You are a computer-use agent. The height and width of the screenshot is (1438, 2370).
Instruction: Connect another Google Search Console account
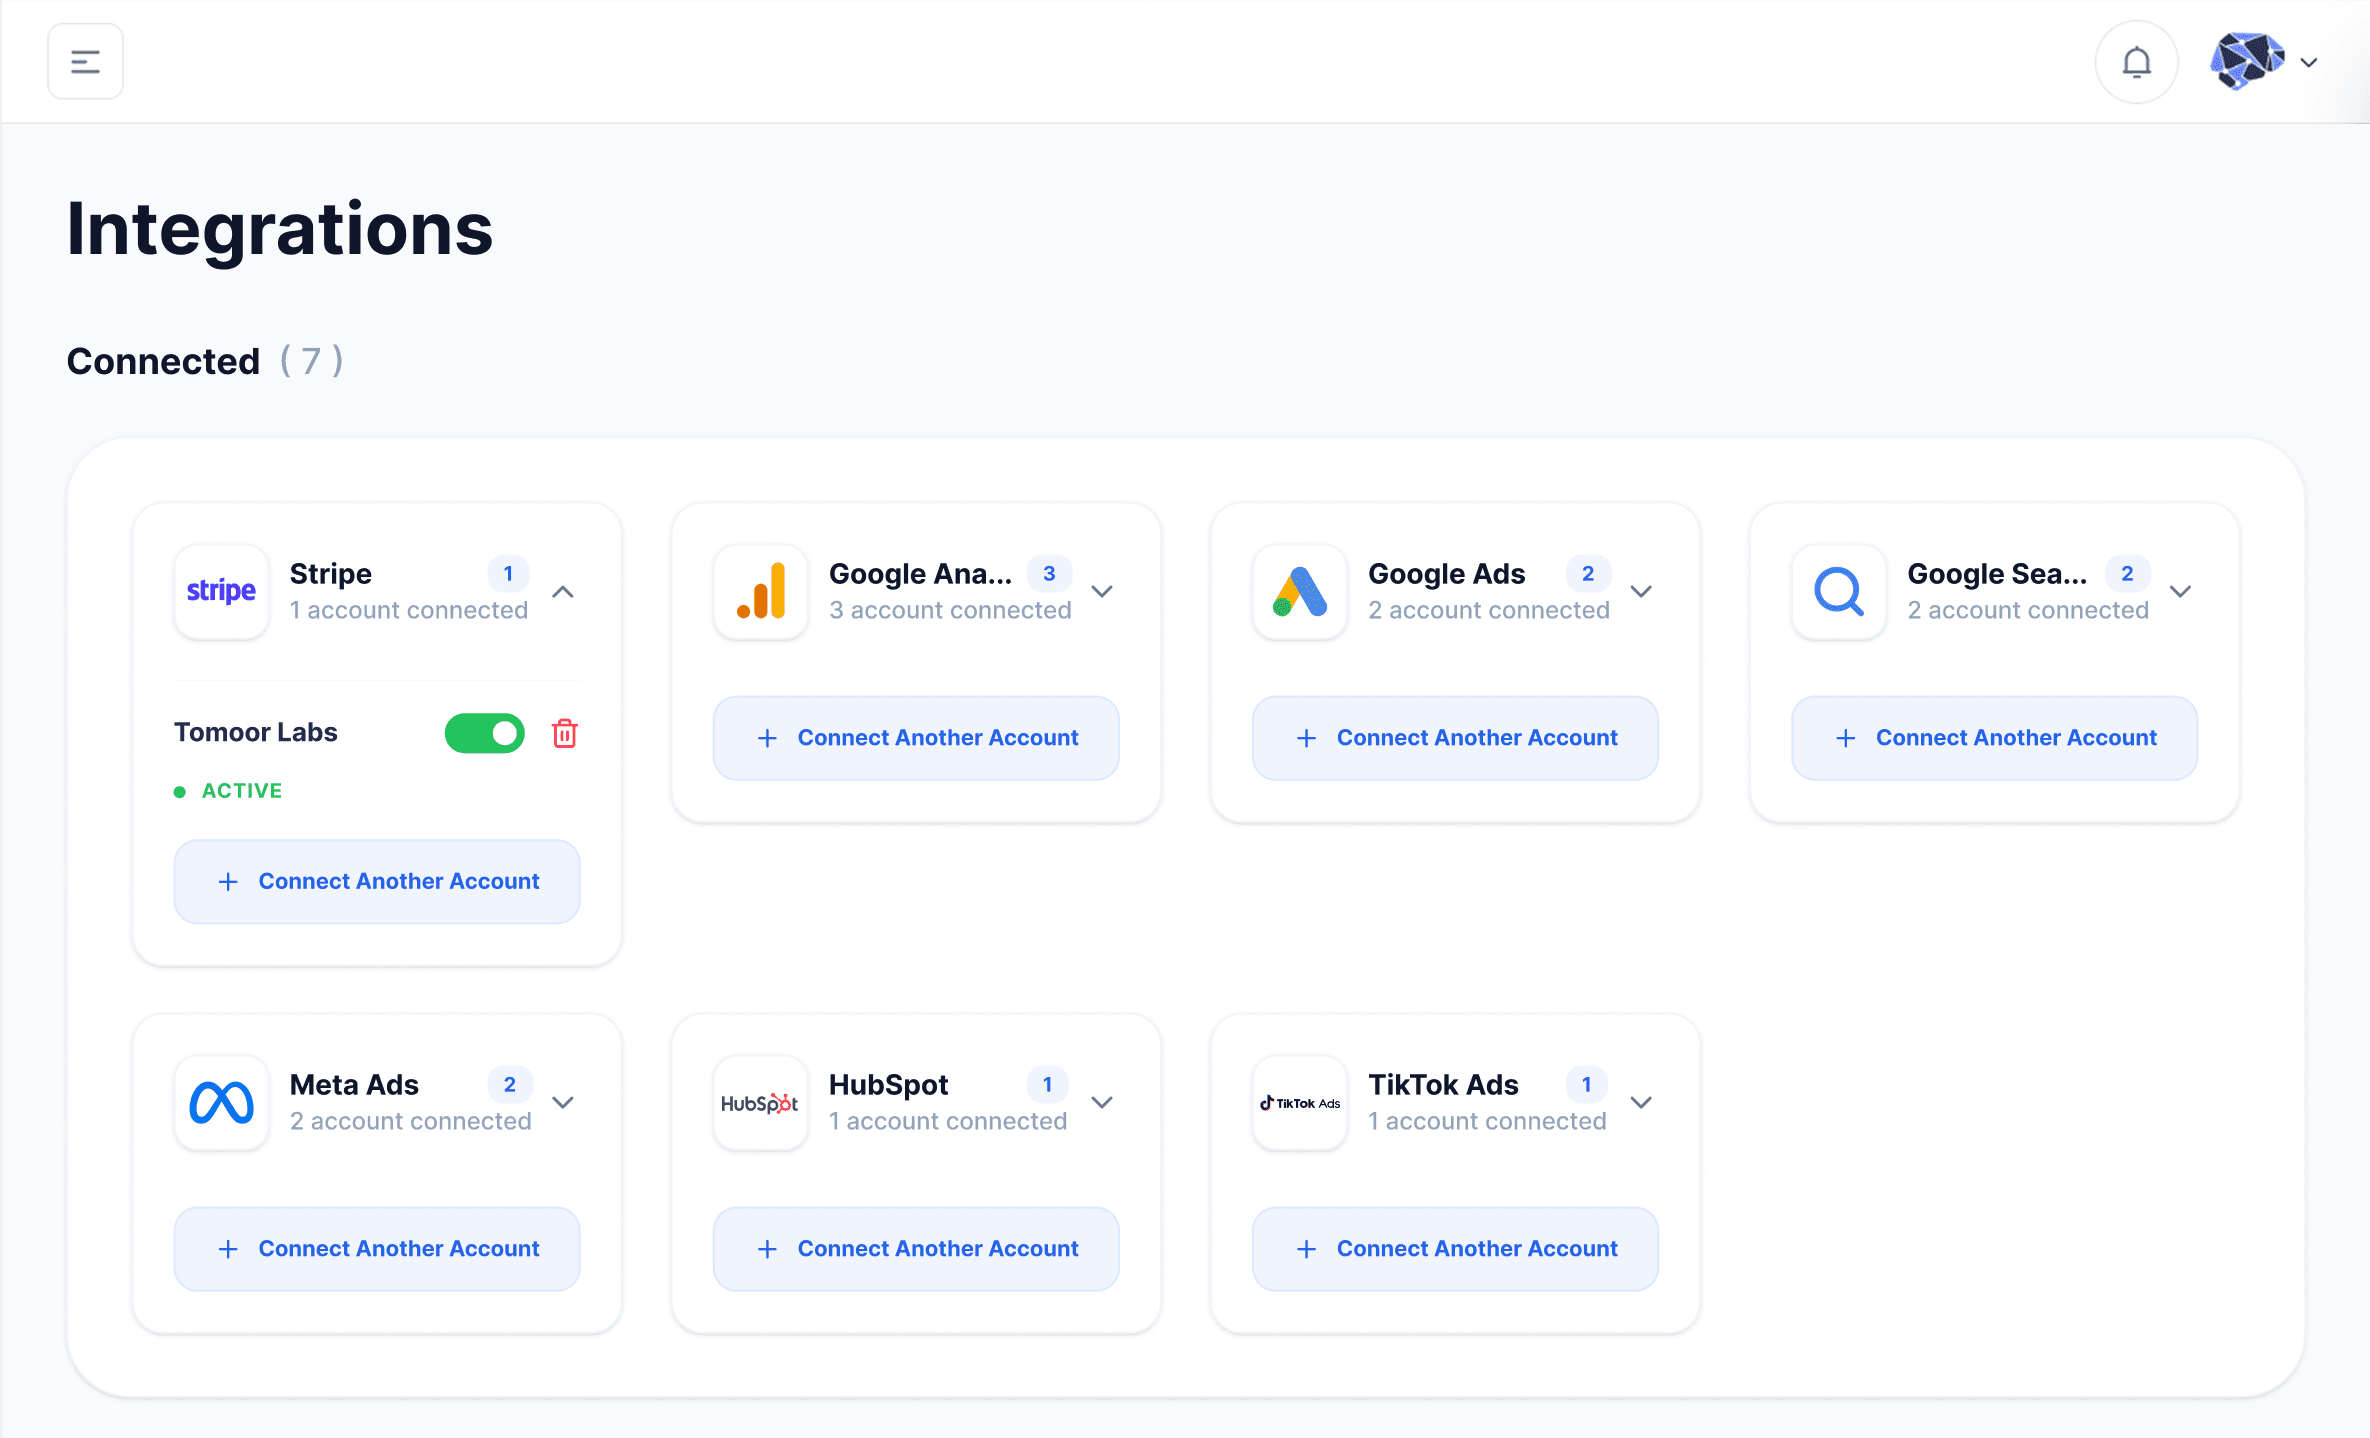click(1994, 737)
